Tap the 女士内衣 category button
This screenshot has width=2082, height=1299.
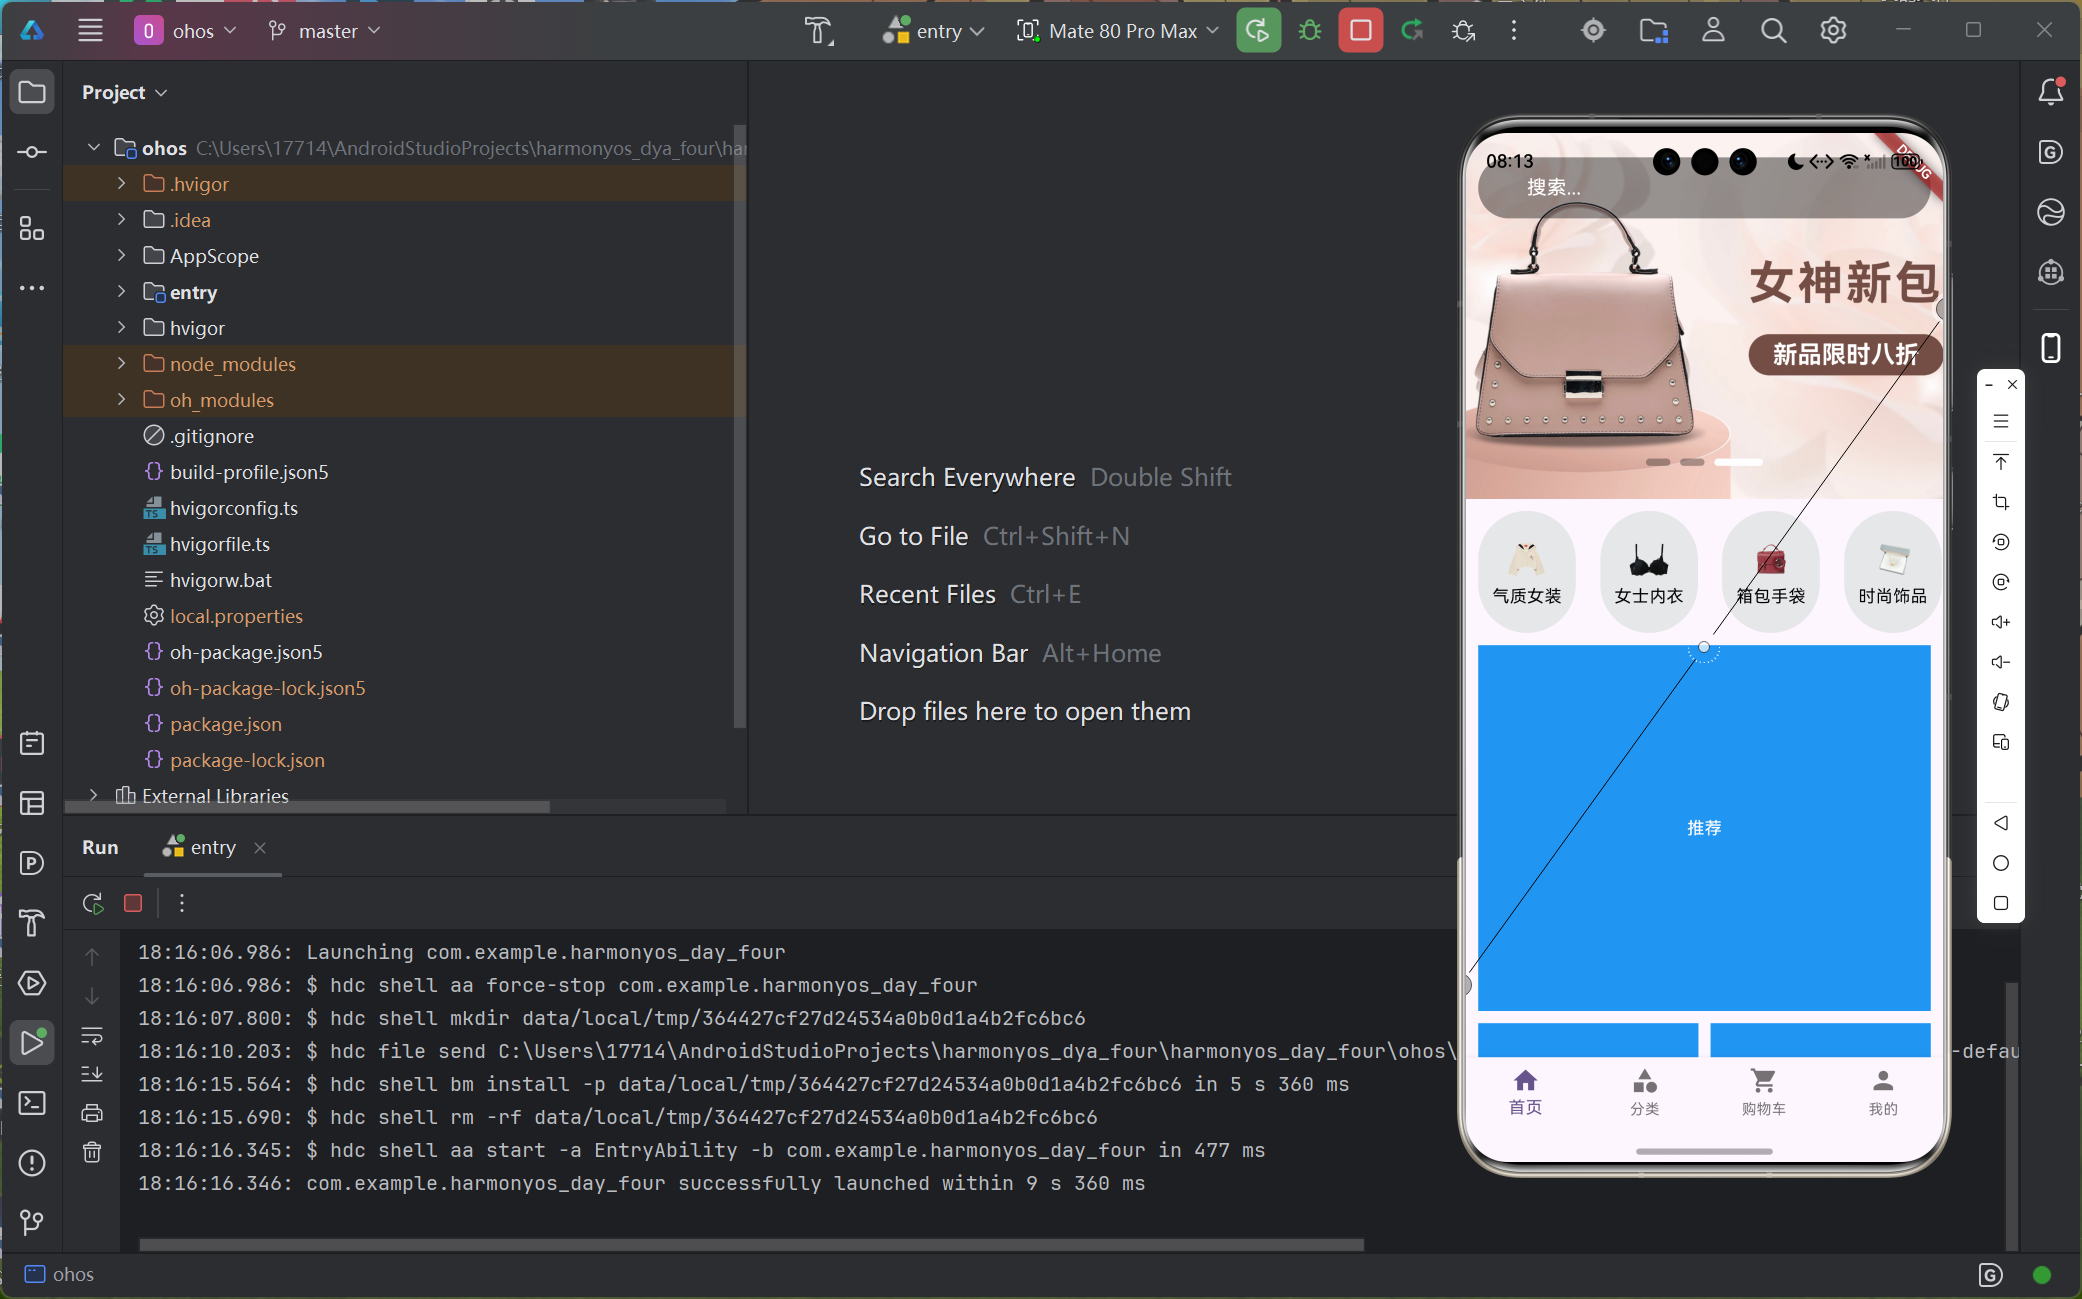pos(1648,572)
